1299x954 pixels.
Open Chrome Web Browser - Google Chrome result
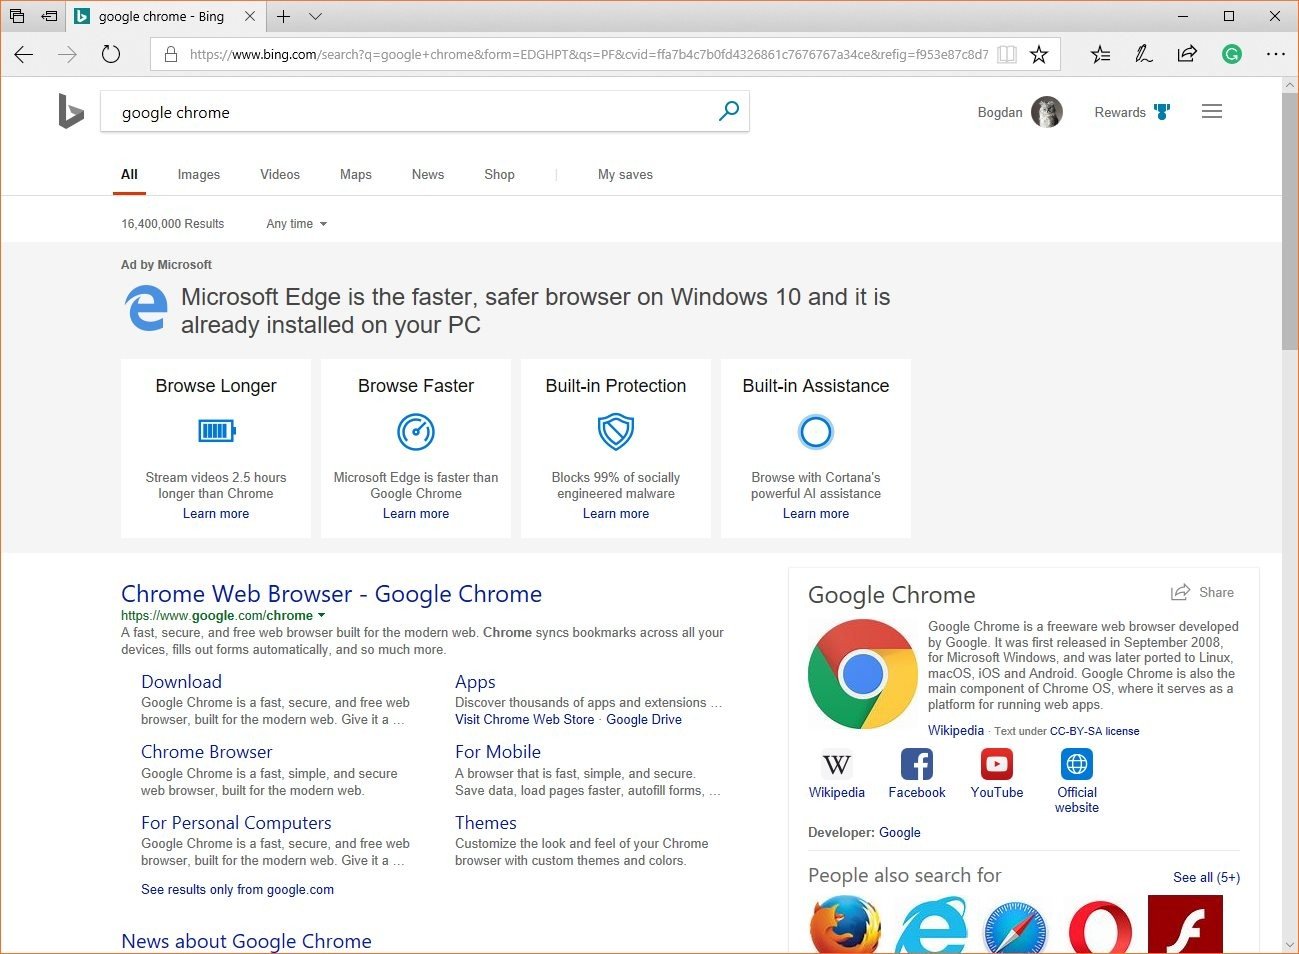[331, 594]
